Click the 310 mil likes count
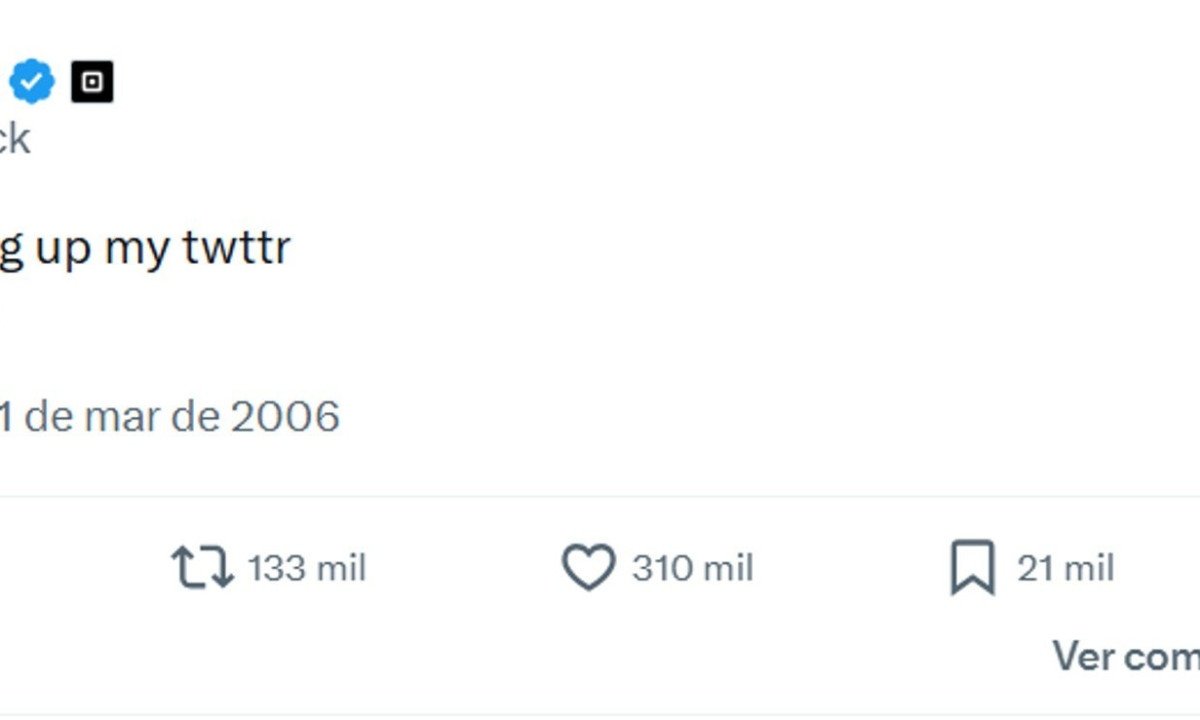 pyautogui.click(x=664, y=568)
